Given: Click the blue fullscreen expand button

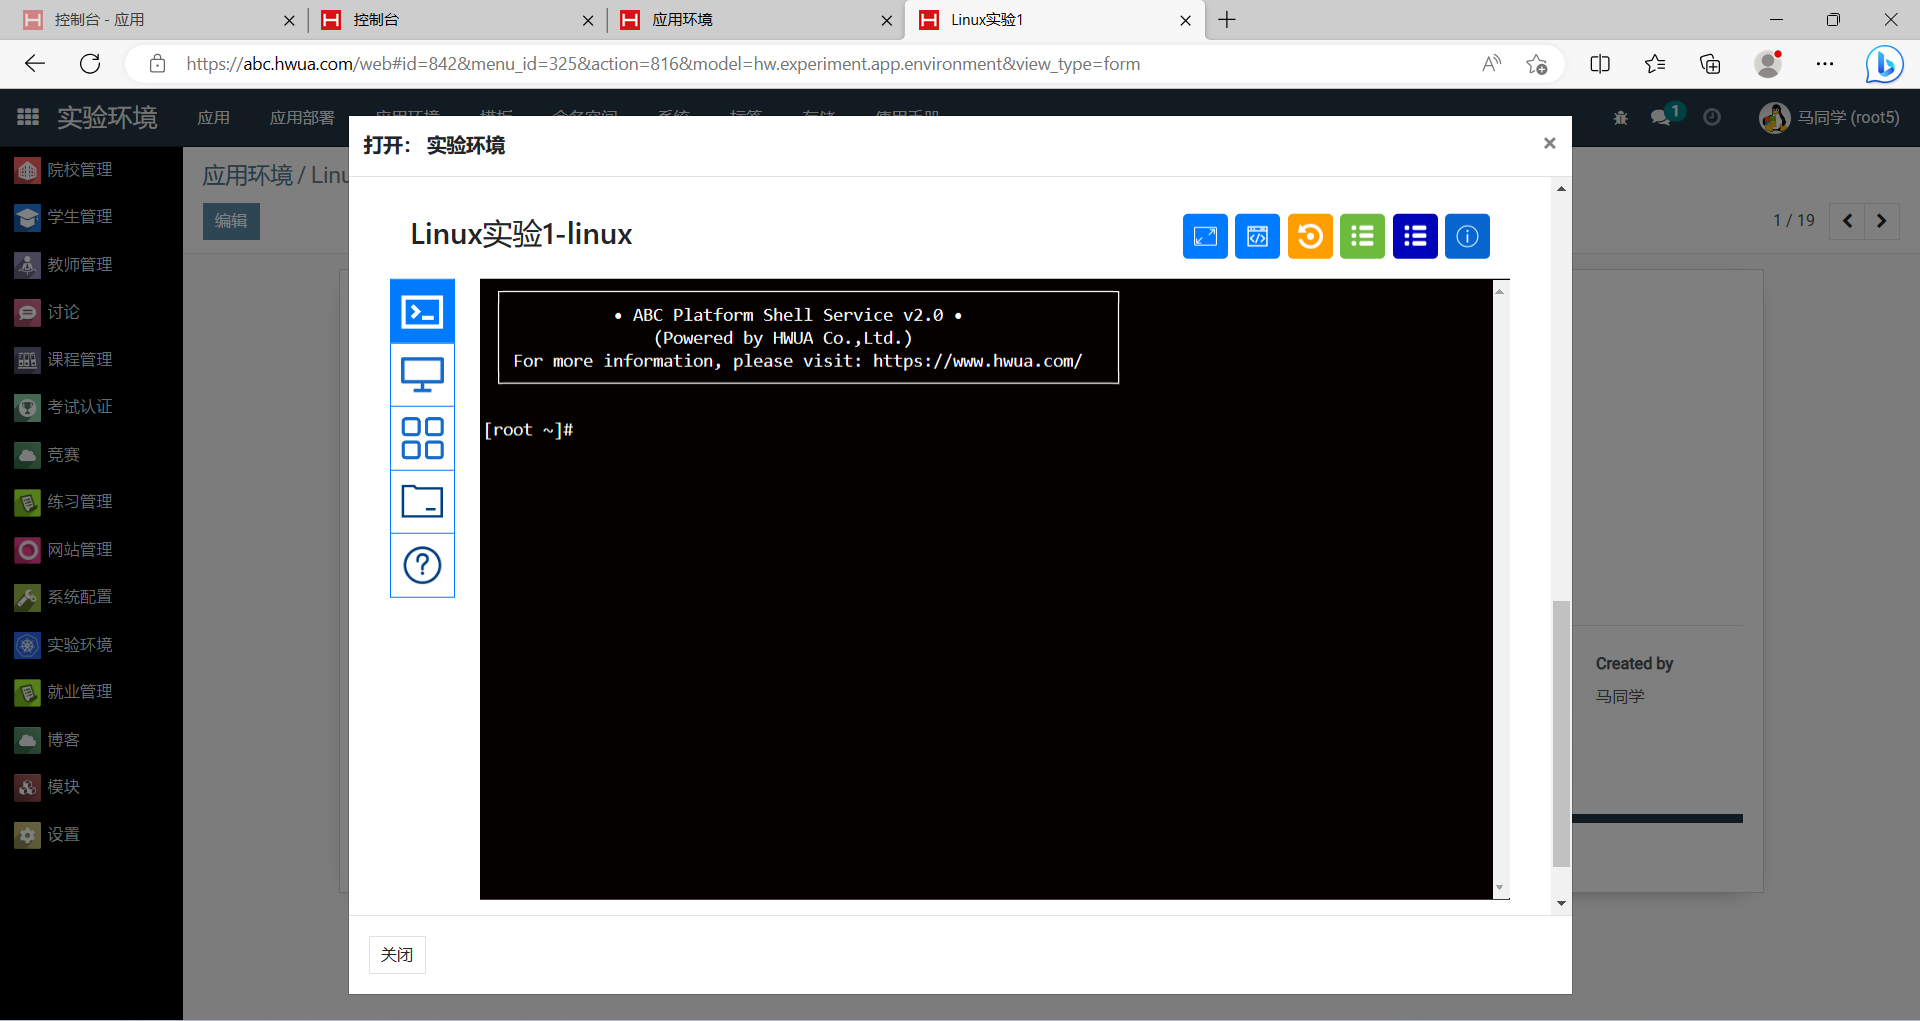Looking at the screenshot, I should 1205,237.
